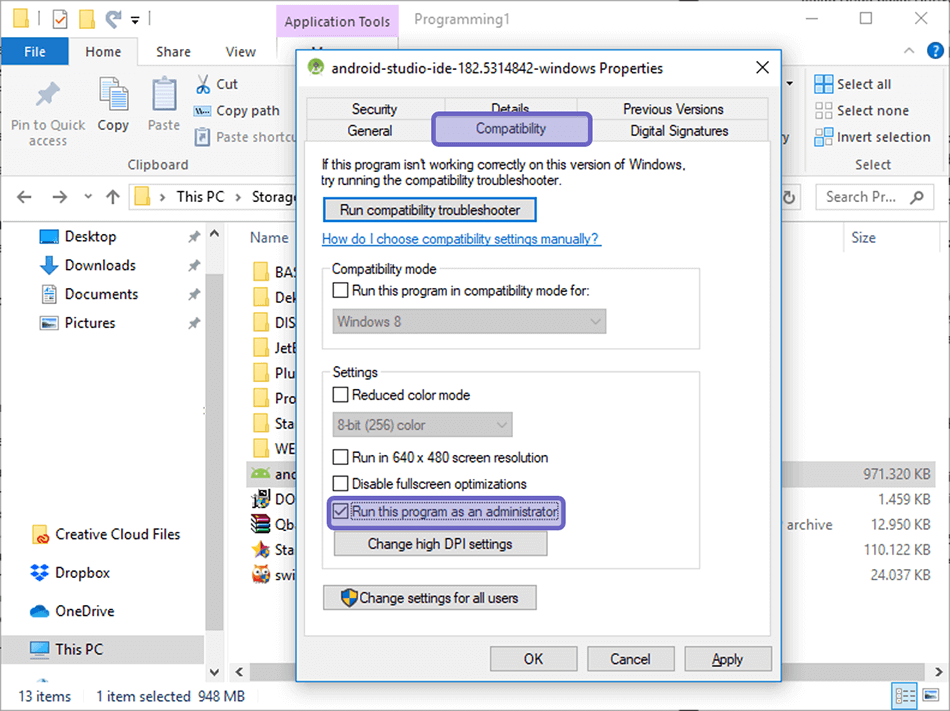The image size is (950, 711).
Task: Open the Digital Signatures tab
Action: coord(679,131)
